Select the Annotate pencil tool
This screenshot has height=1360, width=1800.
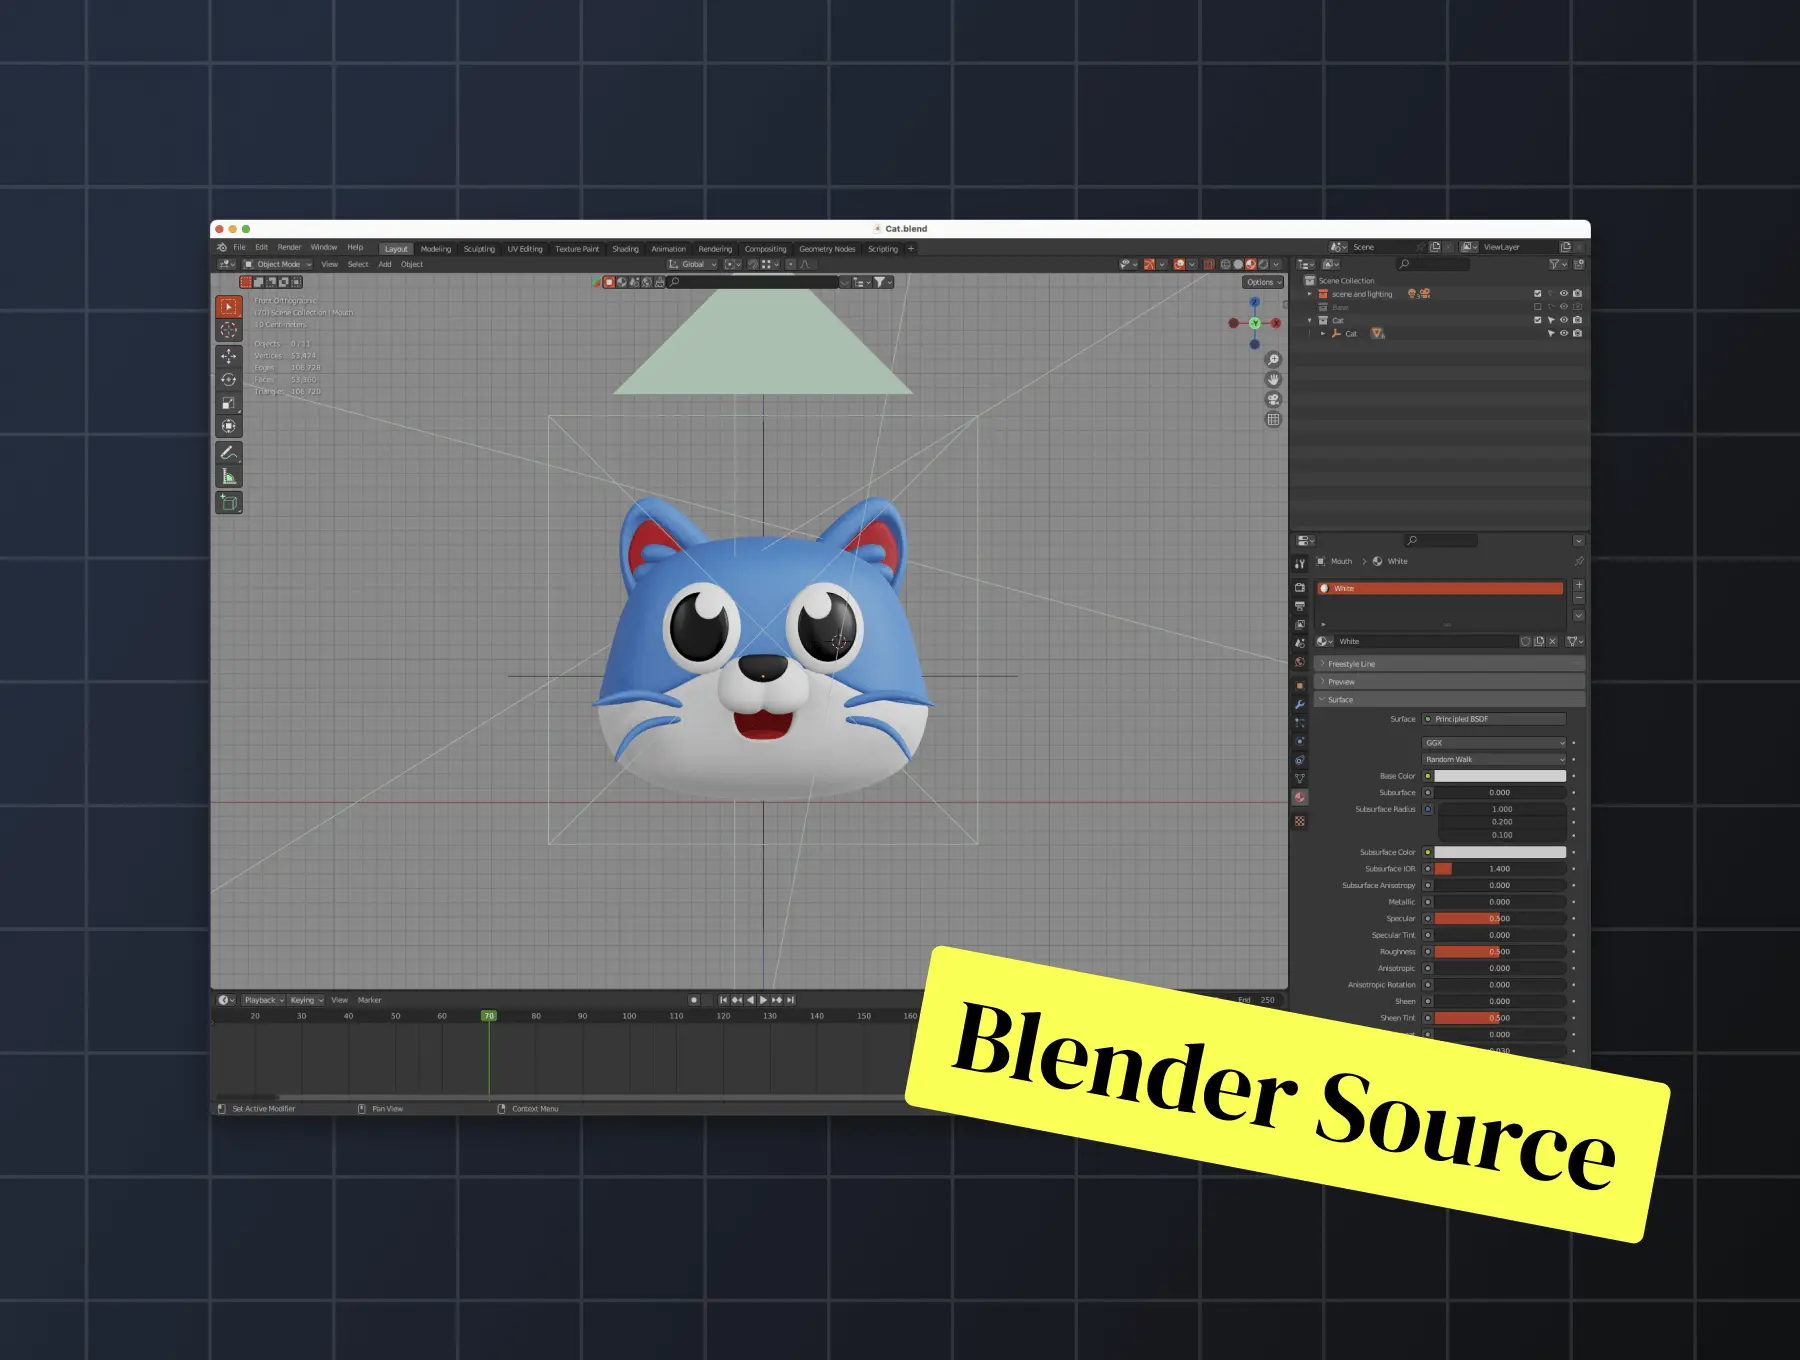pos(229,453)
